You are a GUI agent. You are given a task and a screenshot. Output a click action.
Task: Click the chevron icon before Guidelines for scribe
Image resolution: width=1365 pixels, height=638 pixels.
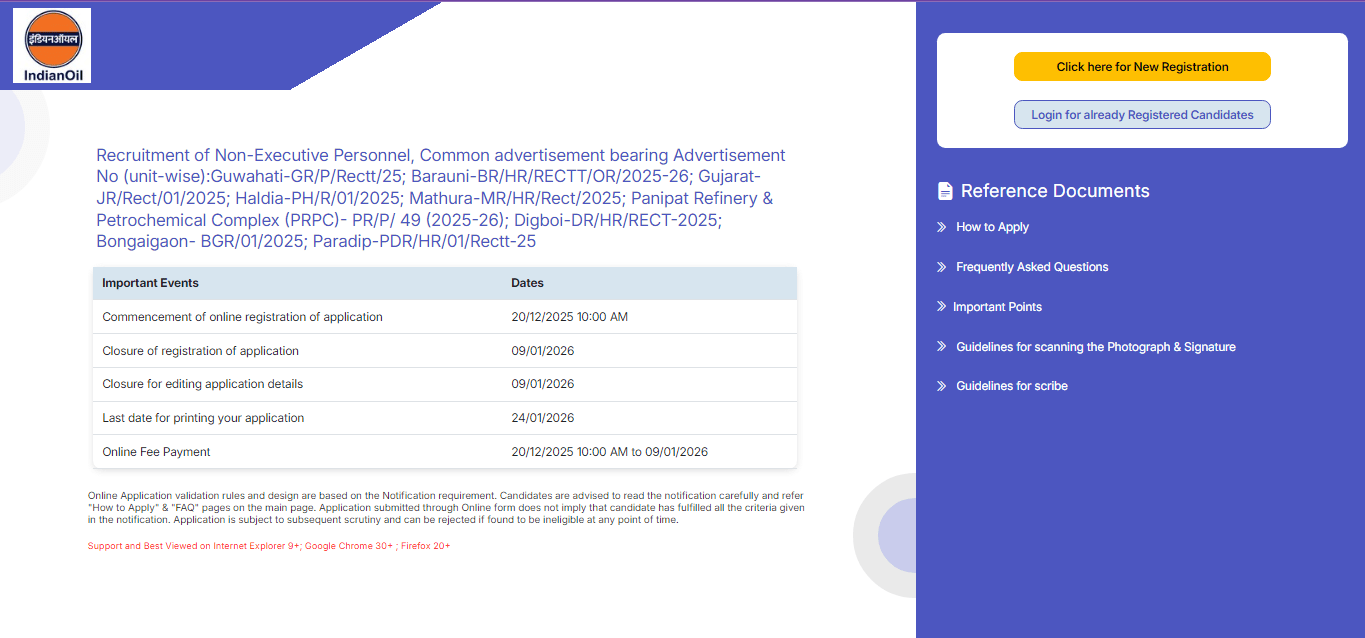tap(940, 385)
